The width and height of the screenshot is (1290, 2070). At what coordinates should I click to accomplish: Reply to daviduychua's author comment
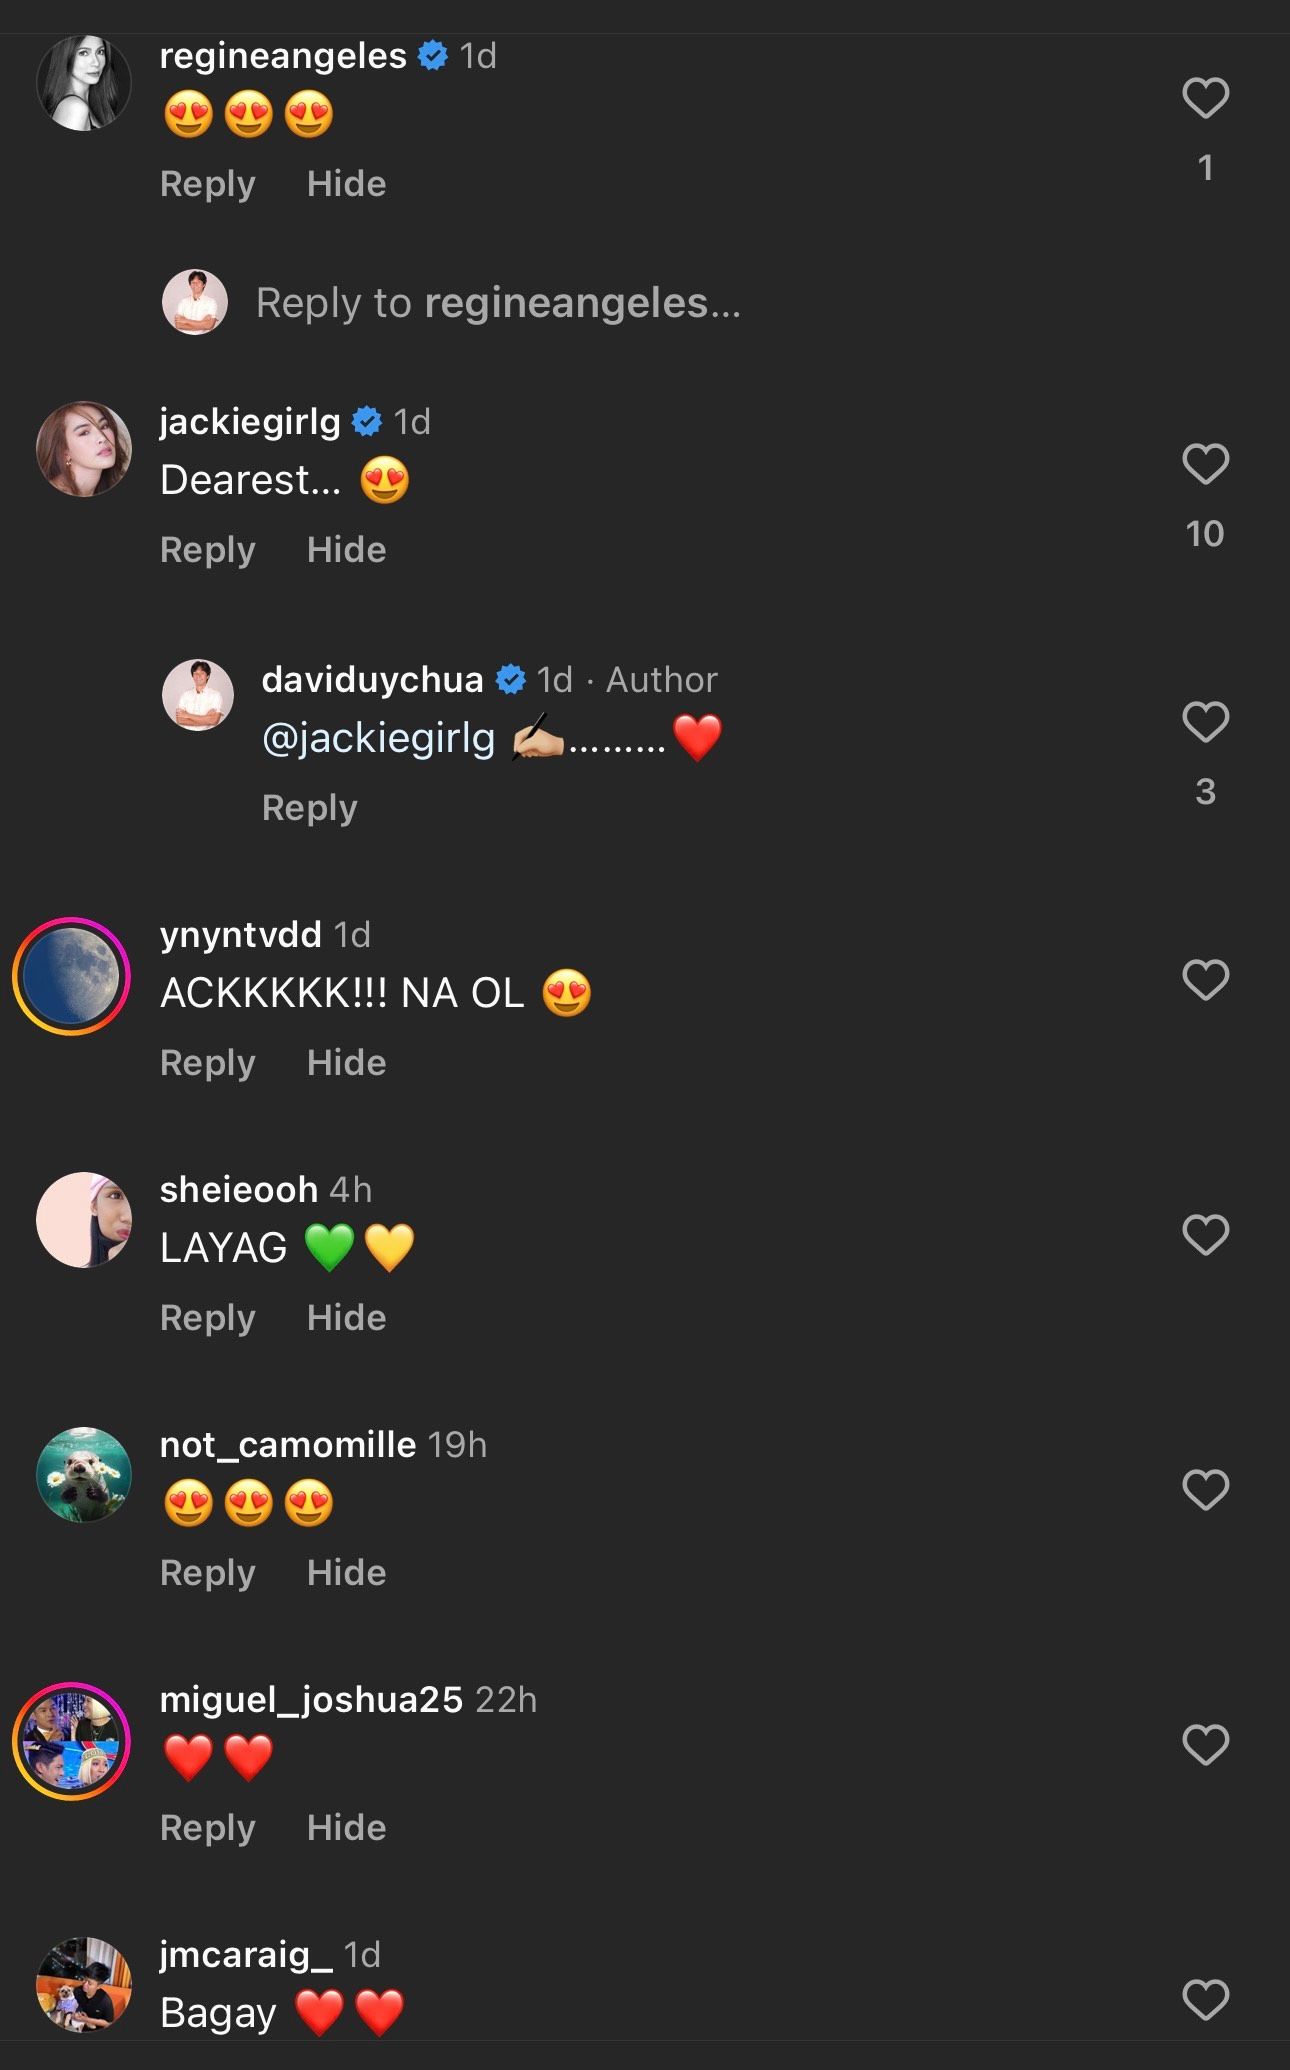[x=309, y=808]
